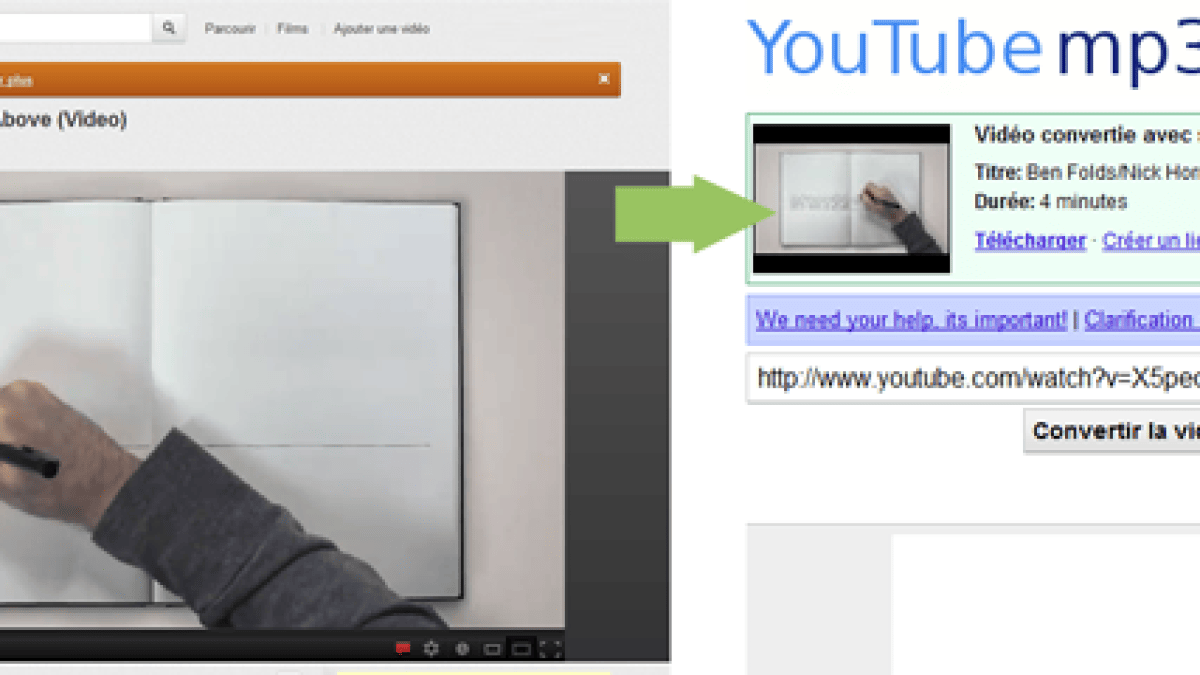This screenshot has width=1200, height=675.
Task: Click the YouTube mp3 logo
Action: [x=974, y=48]
